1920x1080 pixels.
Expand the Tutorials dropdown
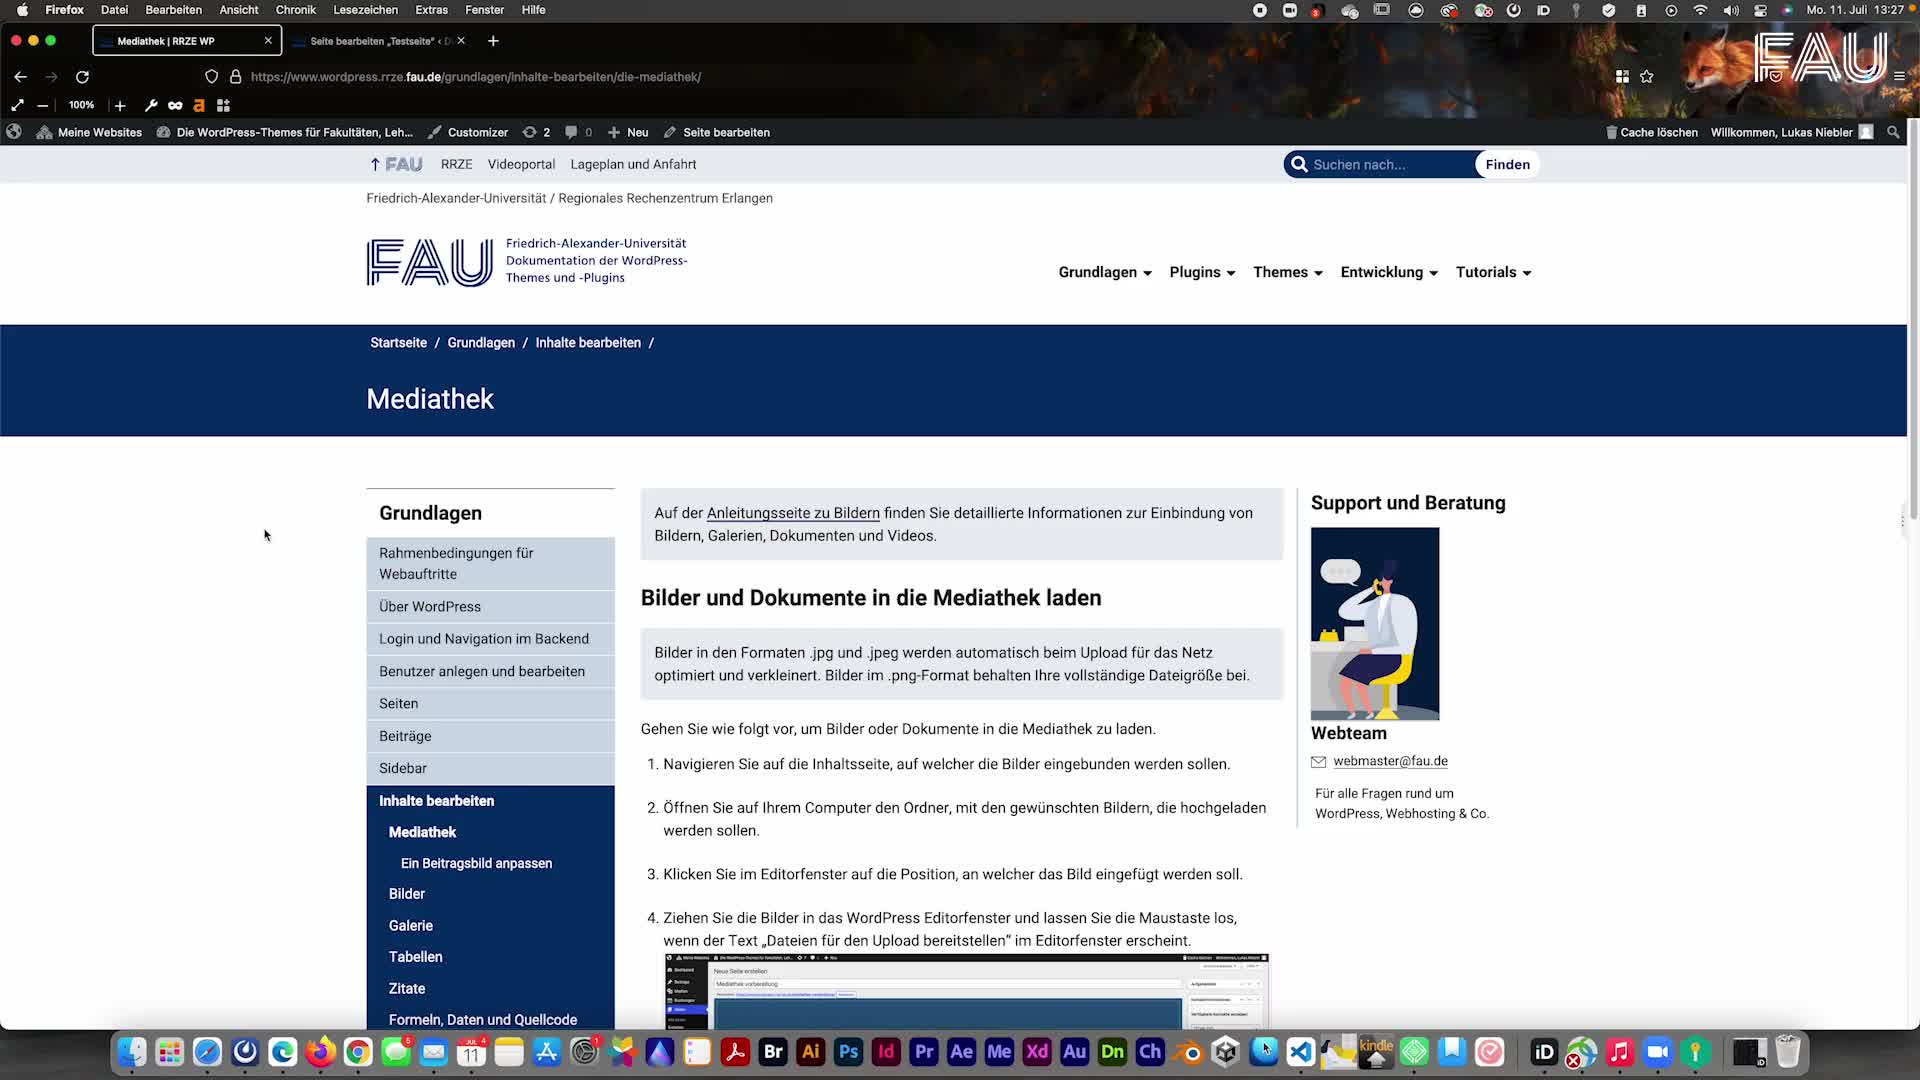click(1493, 272)
